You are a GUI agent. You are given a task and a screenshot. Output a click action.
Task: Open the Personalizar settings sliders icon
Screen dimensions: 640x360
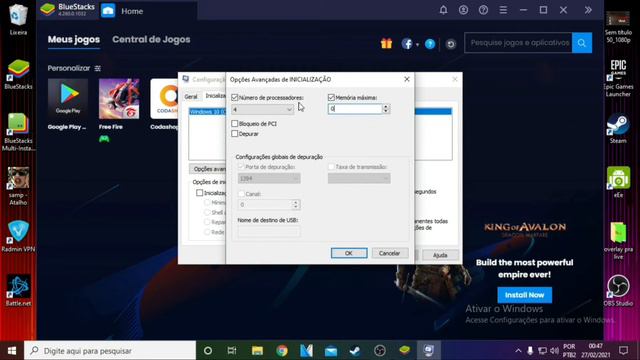click(98, 68)
